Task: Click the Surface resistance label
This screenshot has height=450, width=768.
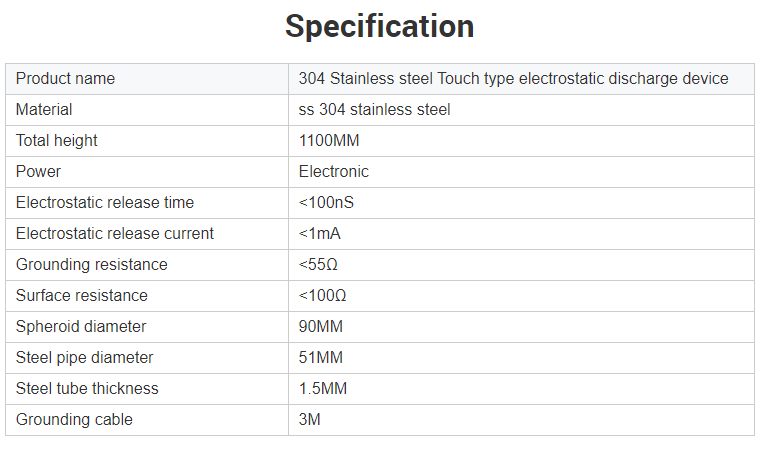Action: pyautogui.click(x=82, y=296)
